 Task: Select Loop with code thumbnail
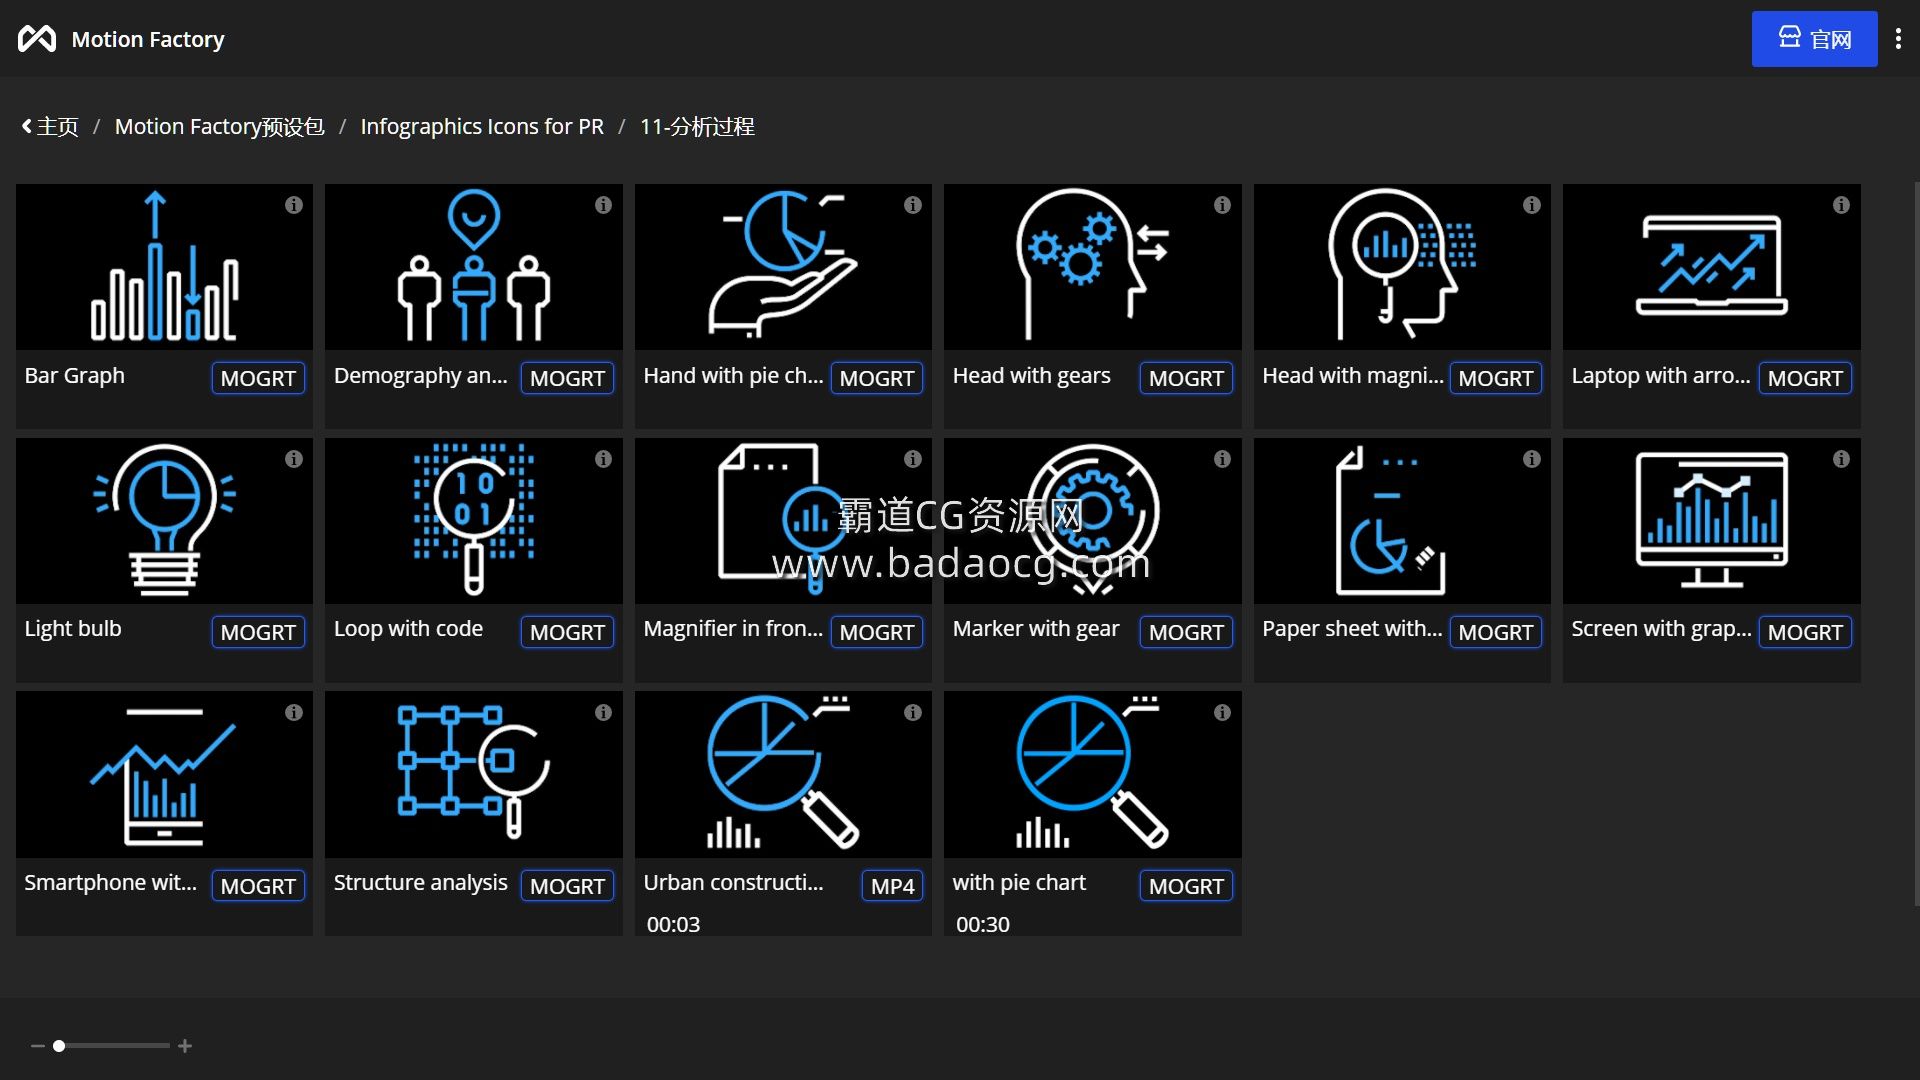point(474,521)
